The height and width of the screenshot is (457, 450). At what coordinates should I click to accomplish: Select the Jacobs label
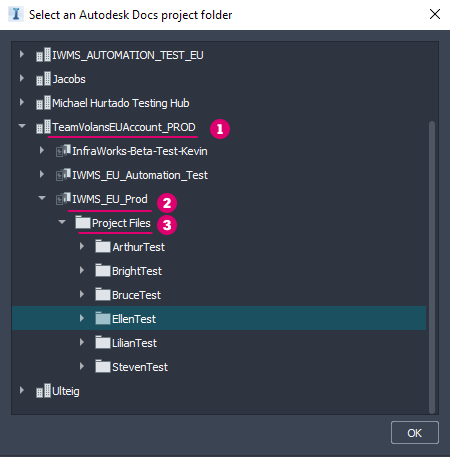pos(69,79)
